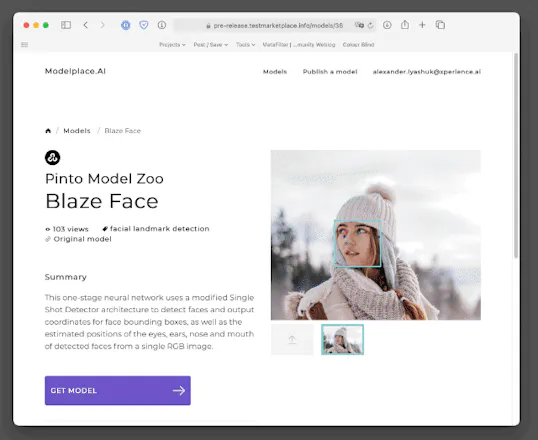
Task: Show tab overview icon
Action: [440, 25]
